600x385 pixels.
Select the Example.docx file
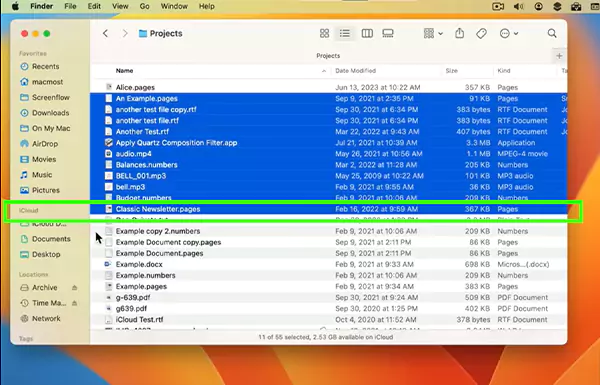point(328,264)
